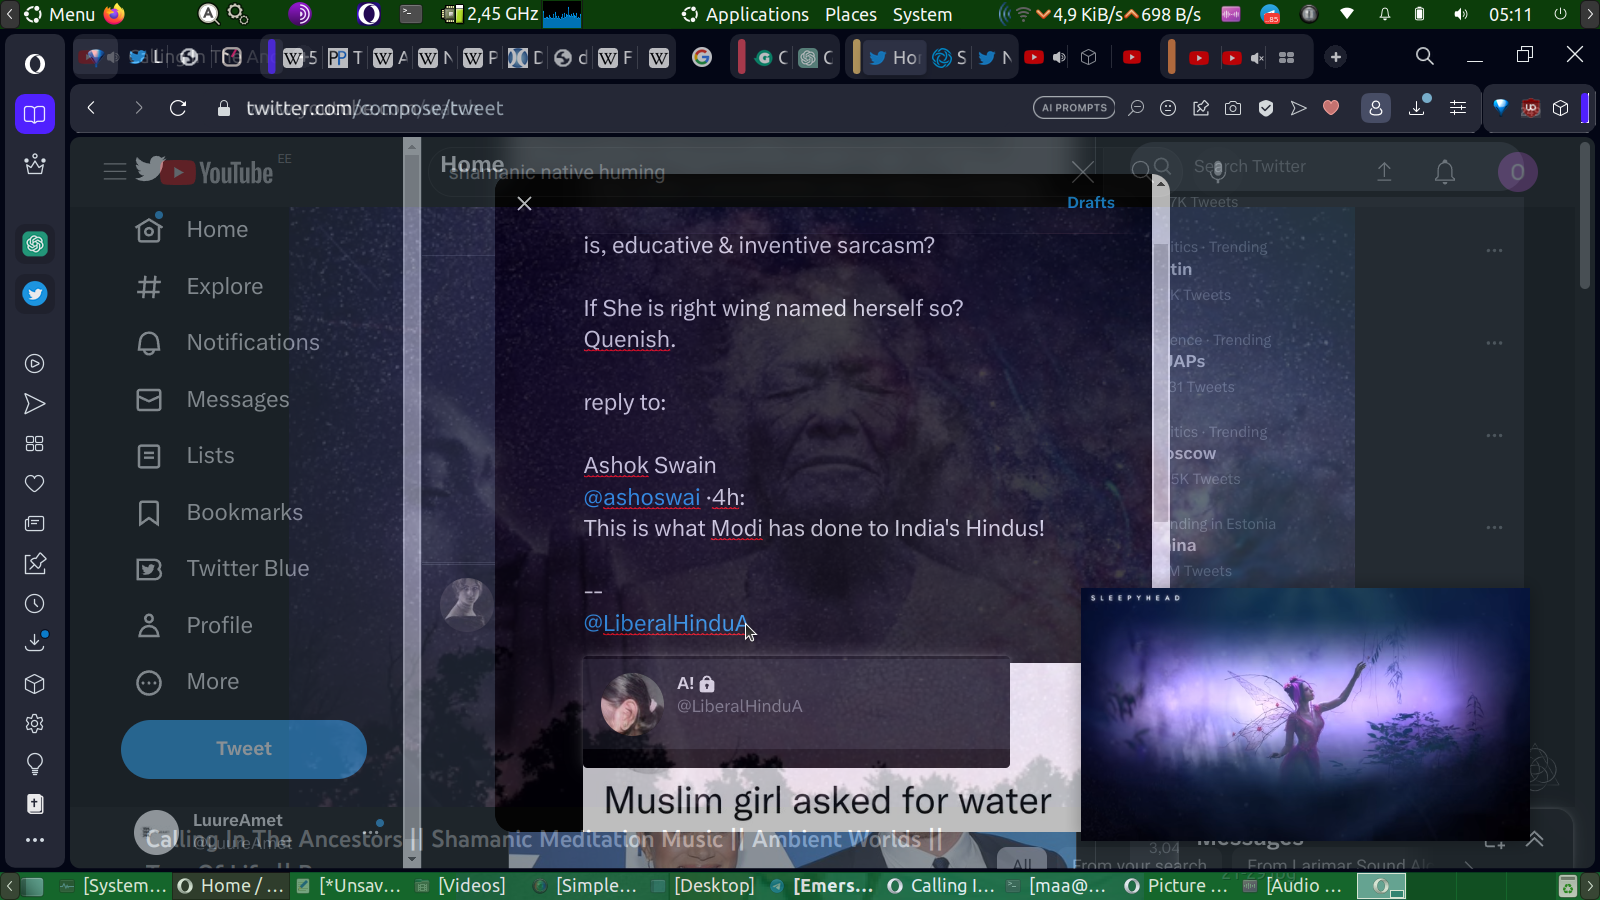Close the compose tweet dialog
The width and height of the screenshot is (1600, 900).
click(524, 204)
